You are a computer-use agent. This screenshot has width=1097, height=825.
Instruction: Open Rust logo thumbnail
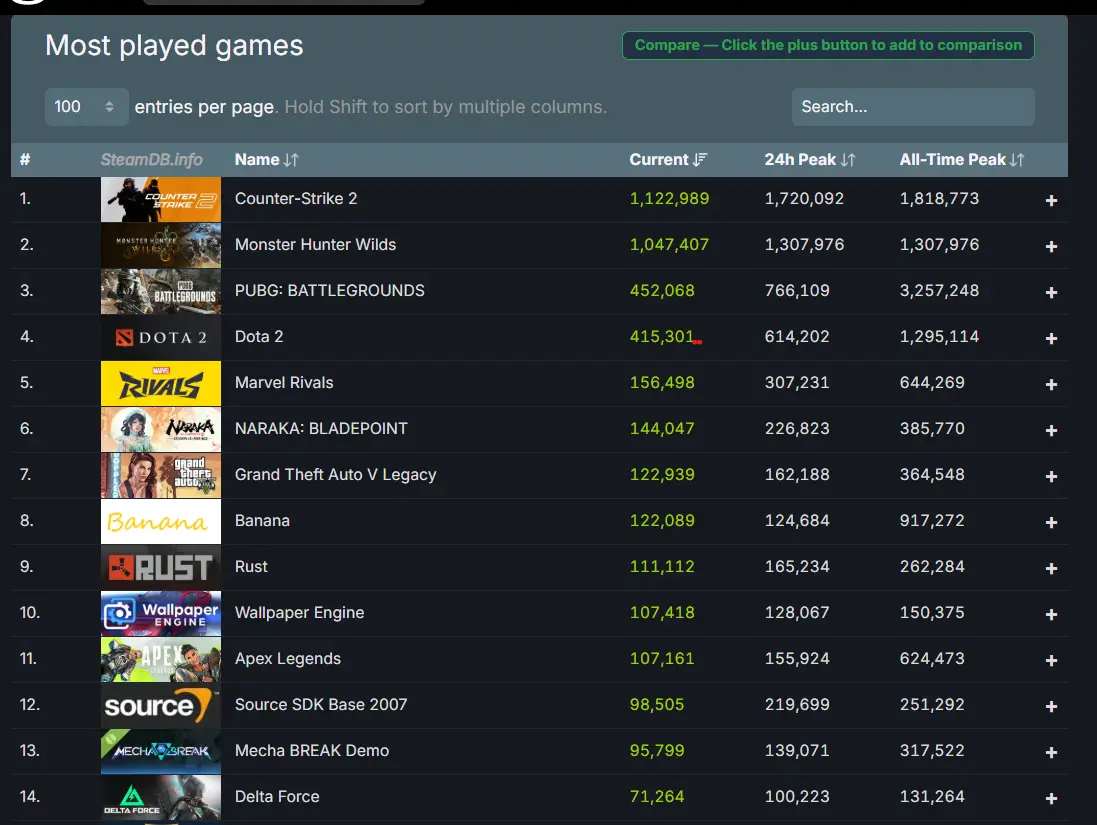[161, 567]
